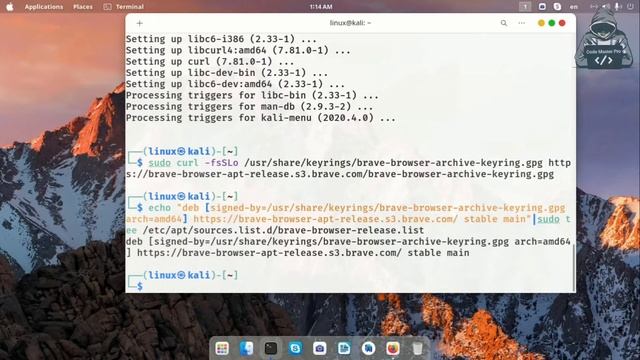Open the Finder-style file manager in dock
640x360 pixels.
pos(246,348)
